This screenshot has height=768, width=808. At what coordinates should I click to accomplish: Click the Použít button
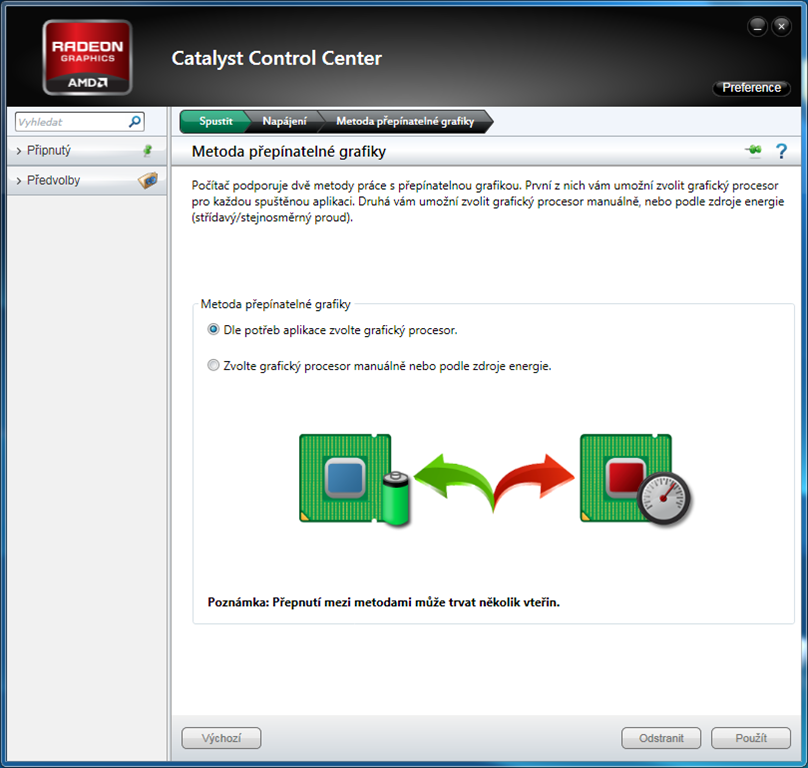point(750,738)
